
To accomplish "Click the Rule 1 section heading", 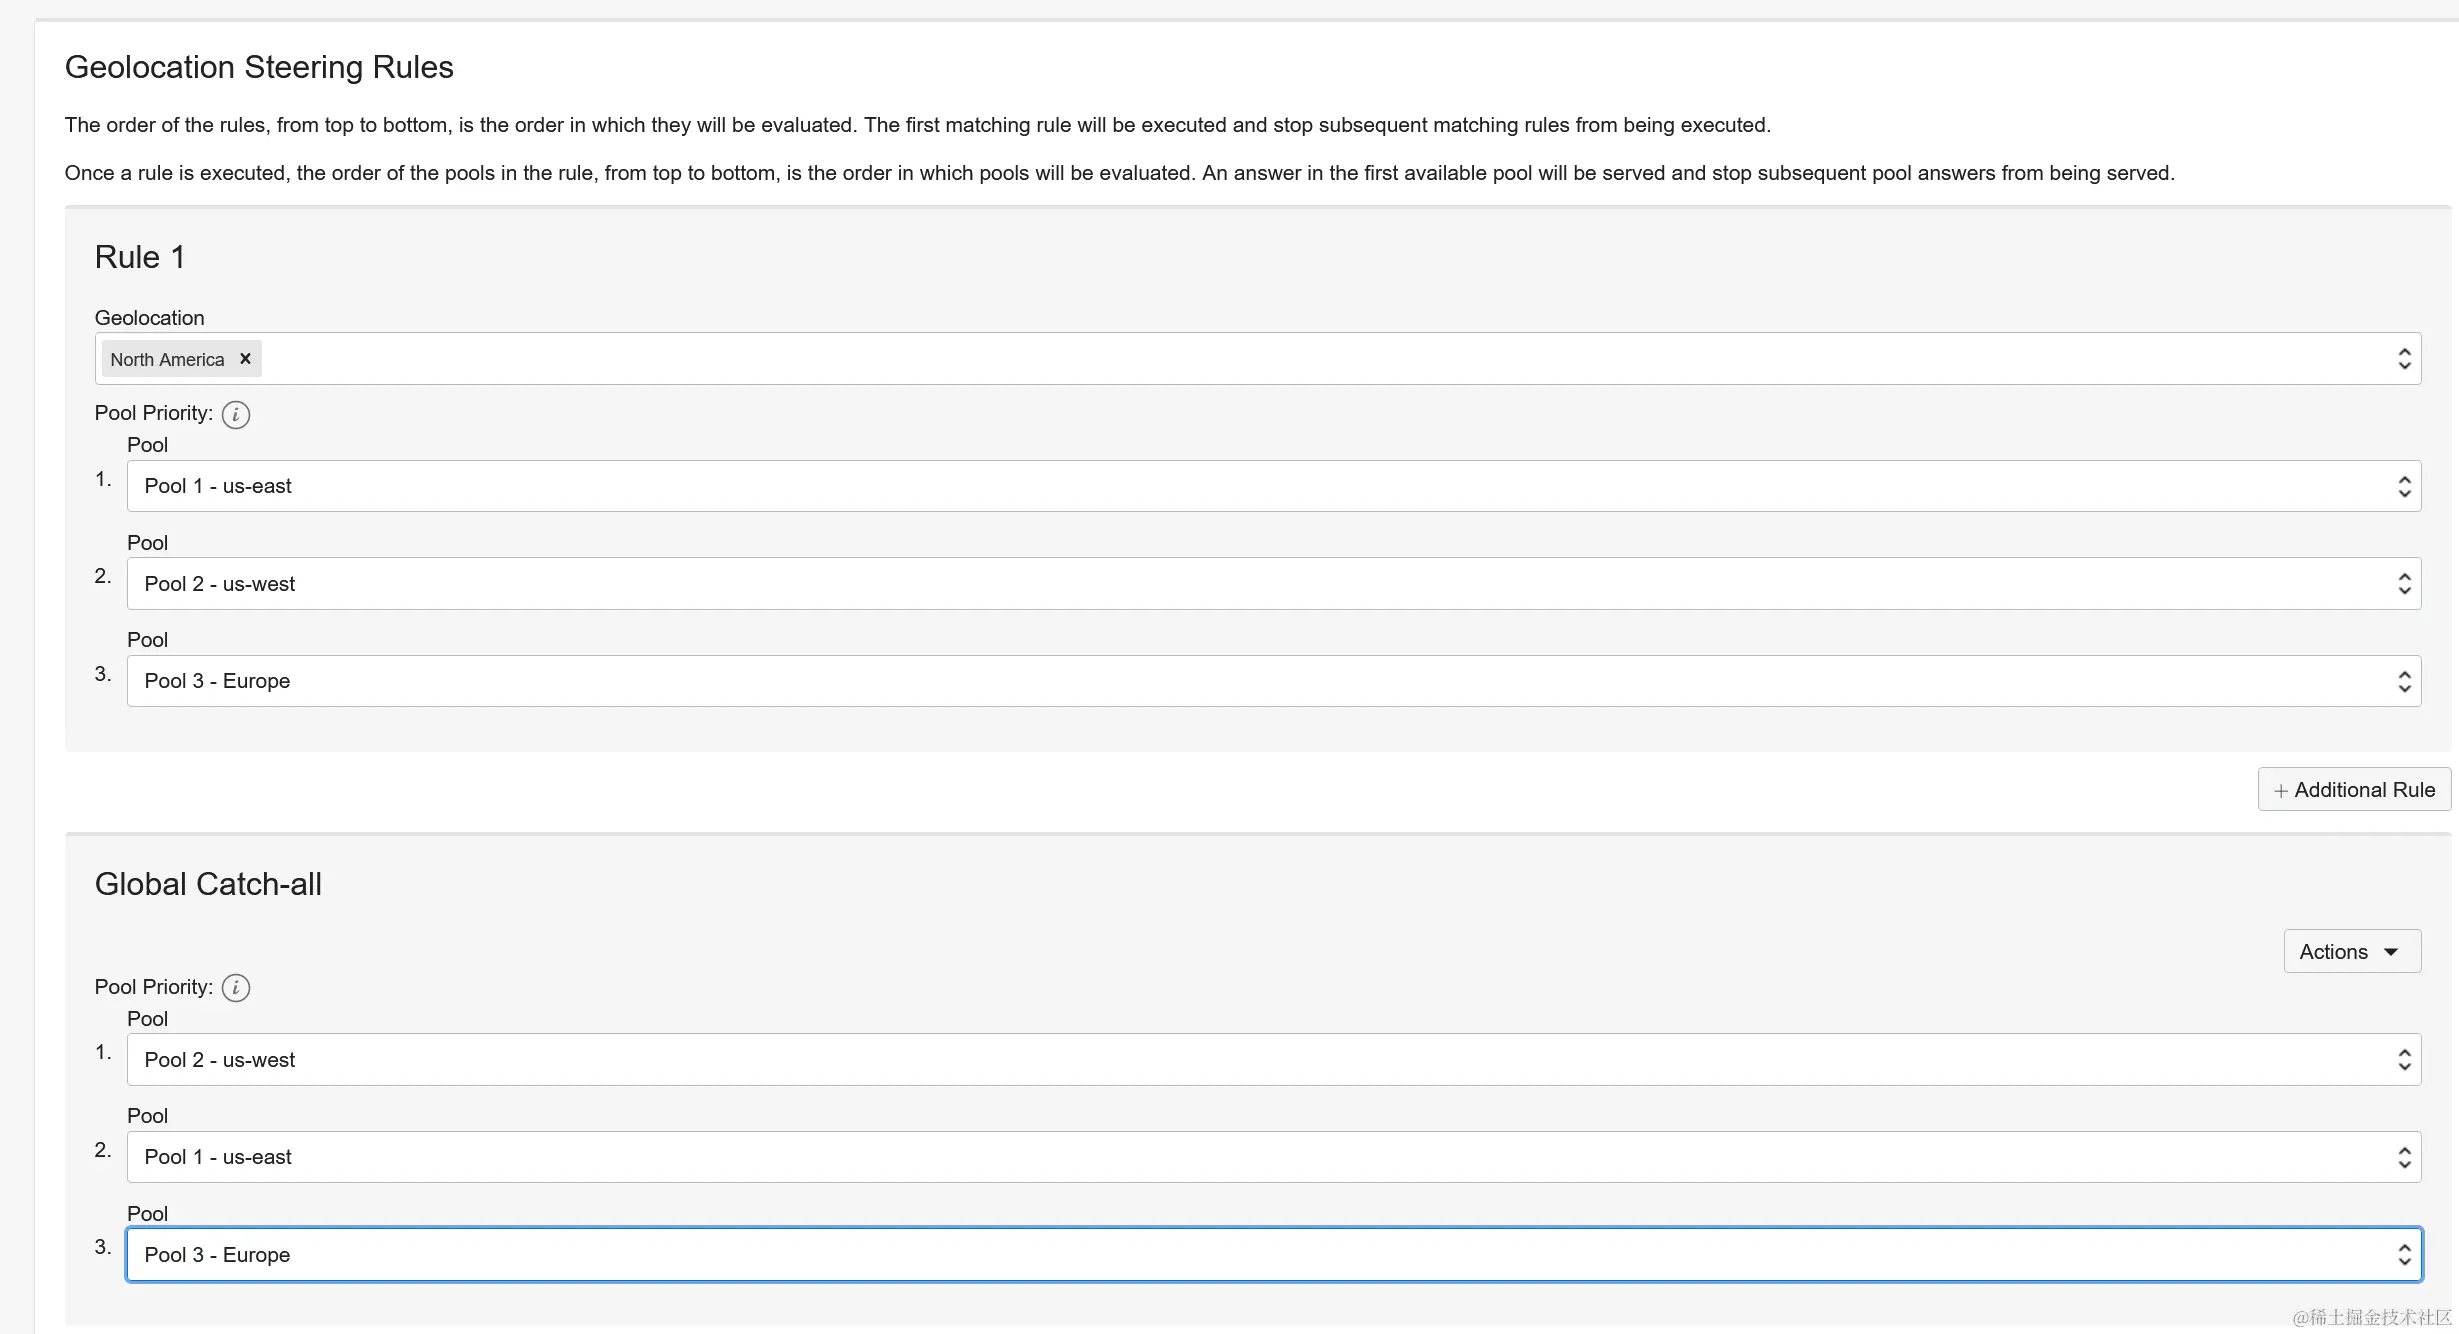I will [139, 257].
